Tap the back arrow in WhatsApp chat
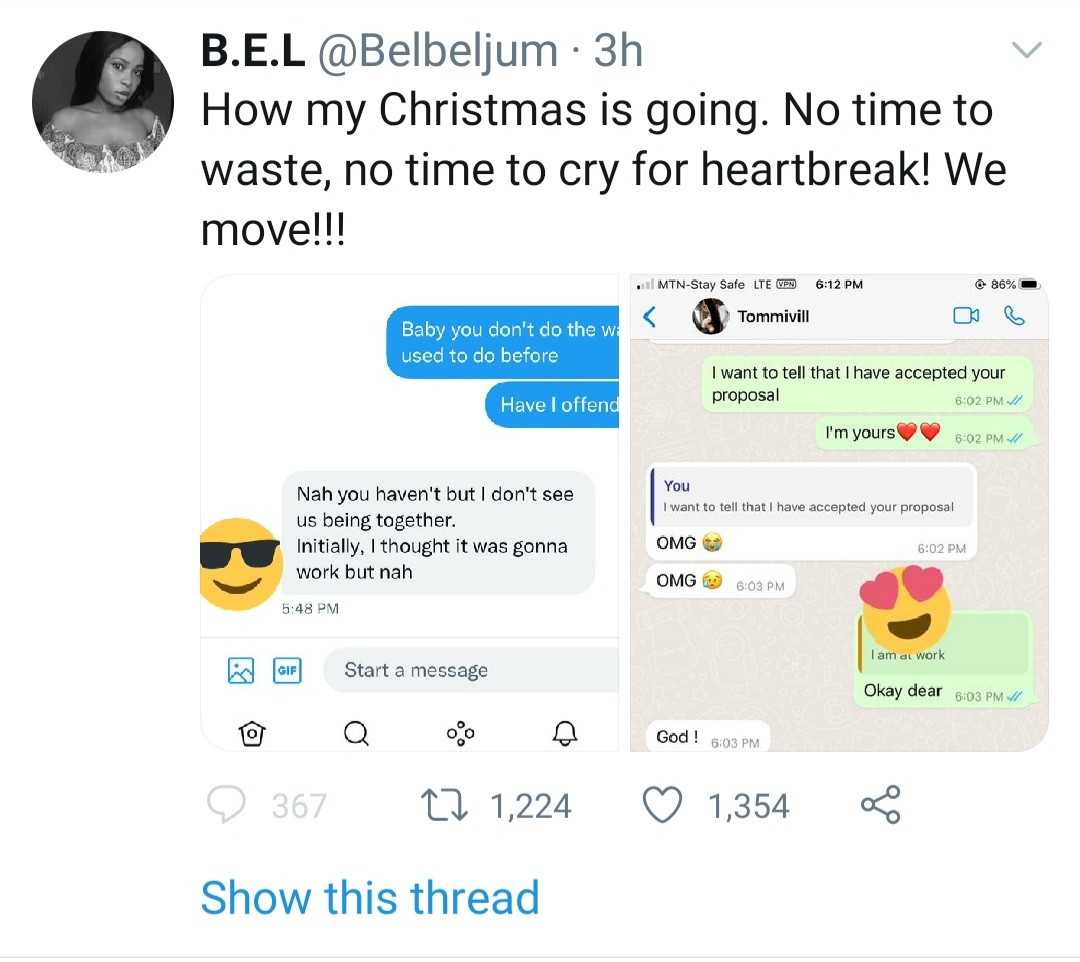 [649, 316]
